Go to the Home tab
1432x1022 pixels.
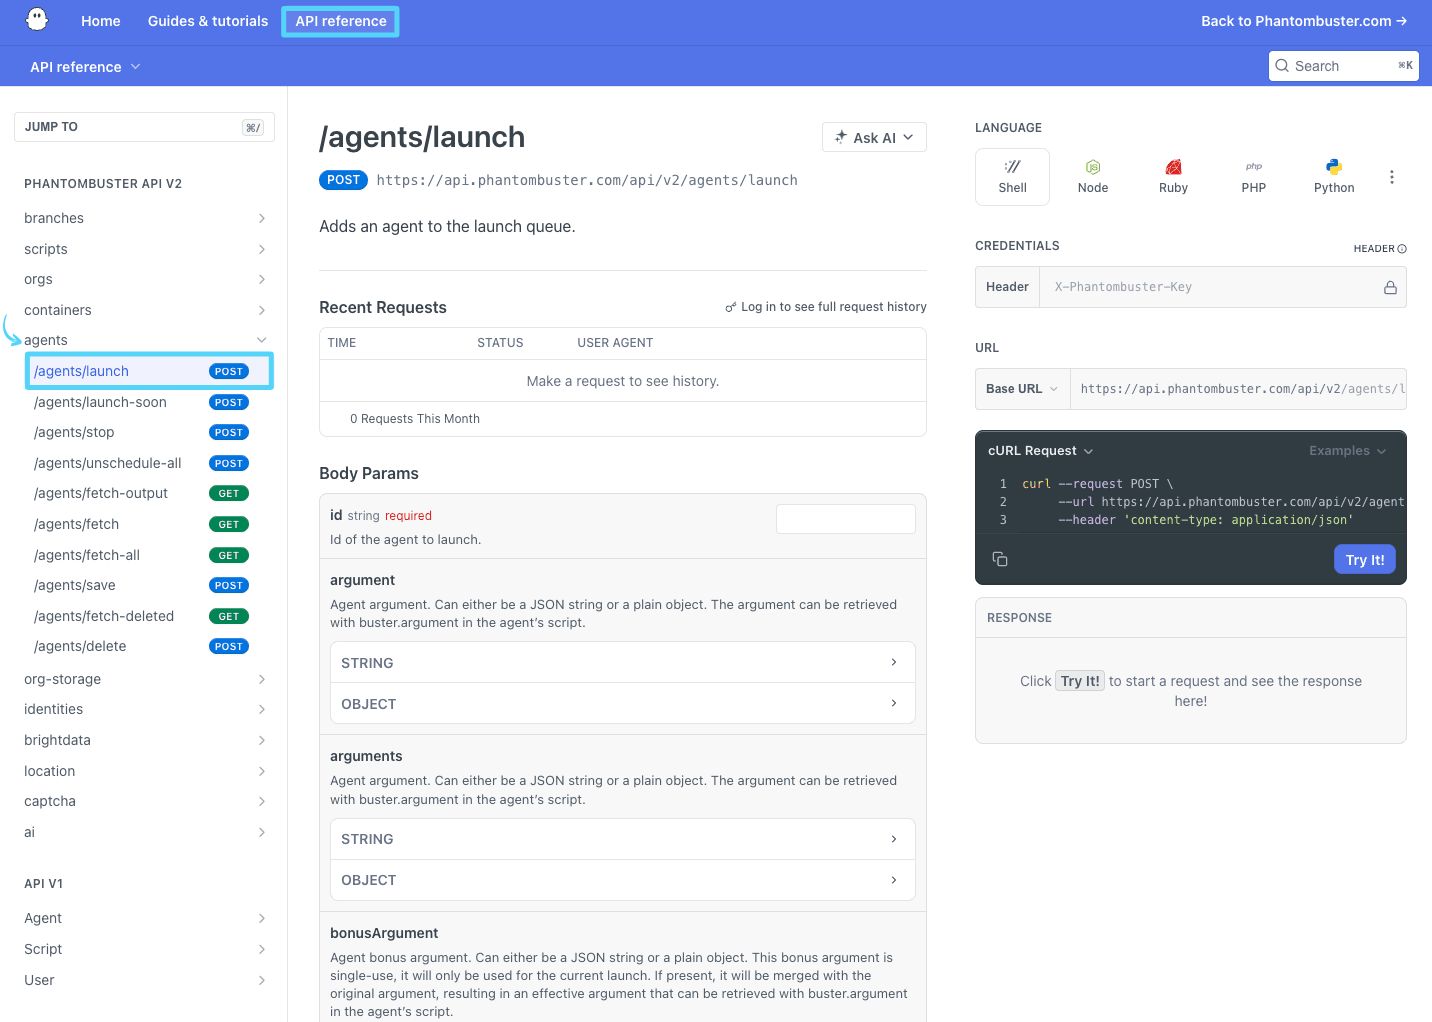(100, 21)
